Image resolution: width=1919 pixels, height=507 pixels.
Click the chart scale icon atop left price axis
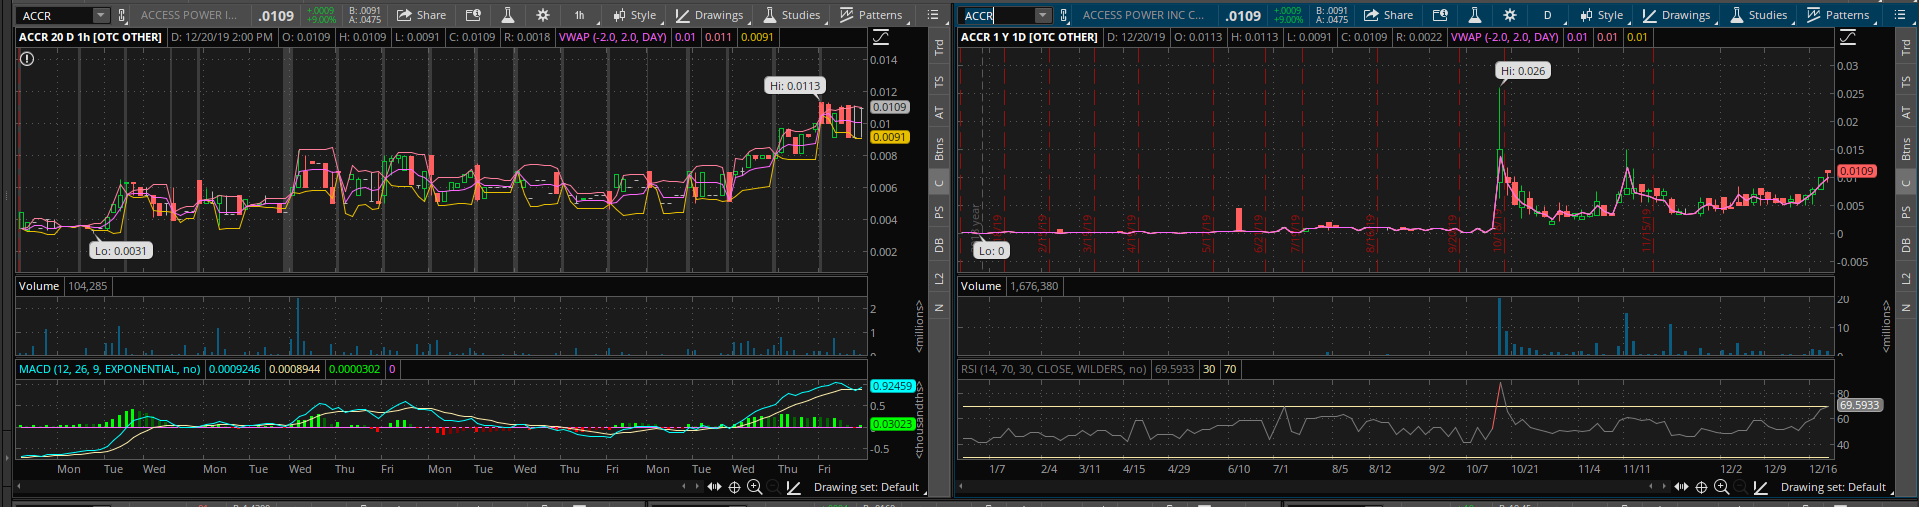pyautogui.click(x=881, y=37)
